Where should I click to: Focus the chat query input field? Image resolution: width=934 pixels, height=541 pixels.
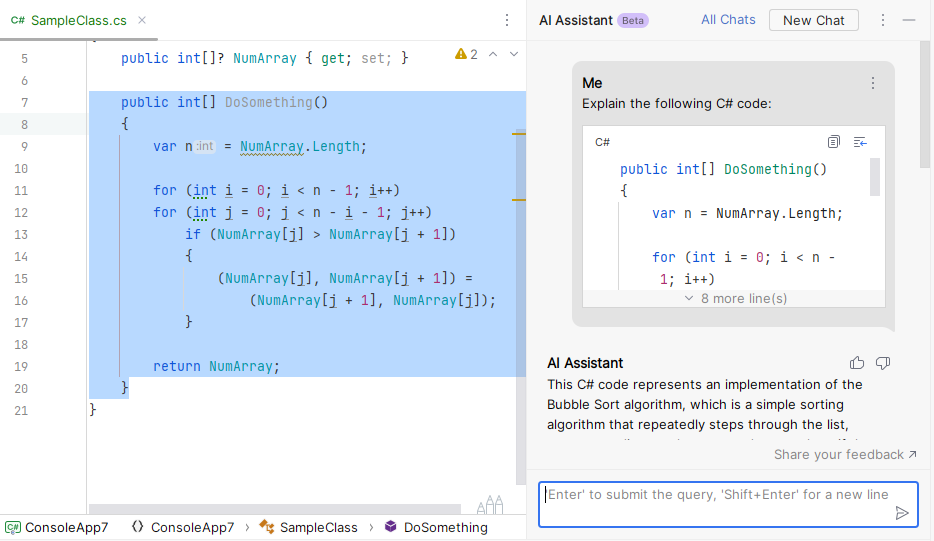(x=728, y=505)
